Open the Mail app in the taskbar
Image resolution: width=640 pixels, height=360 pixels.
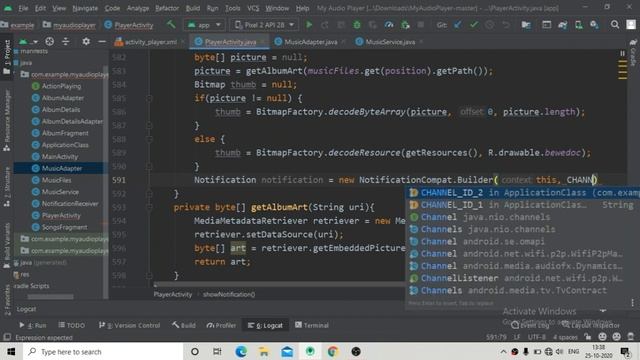287,351
